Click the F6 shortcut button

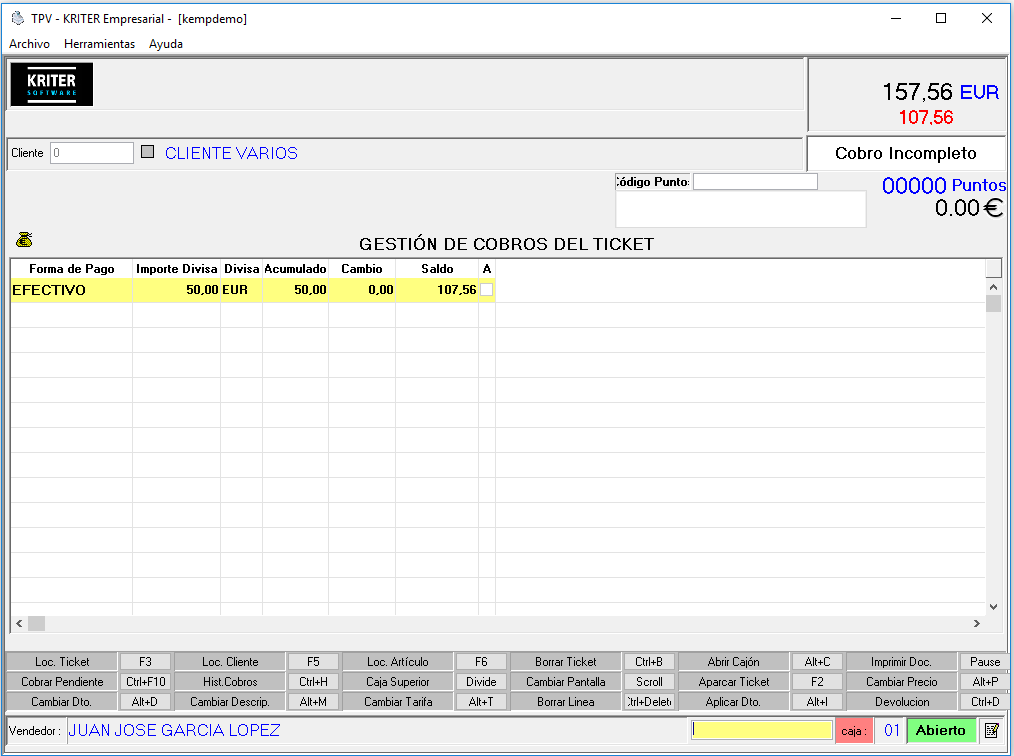point(481,662)
